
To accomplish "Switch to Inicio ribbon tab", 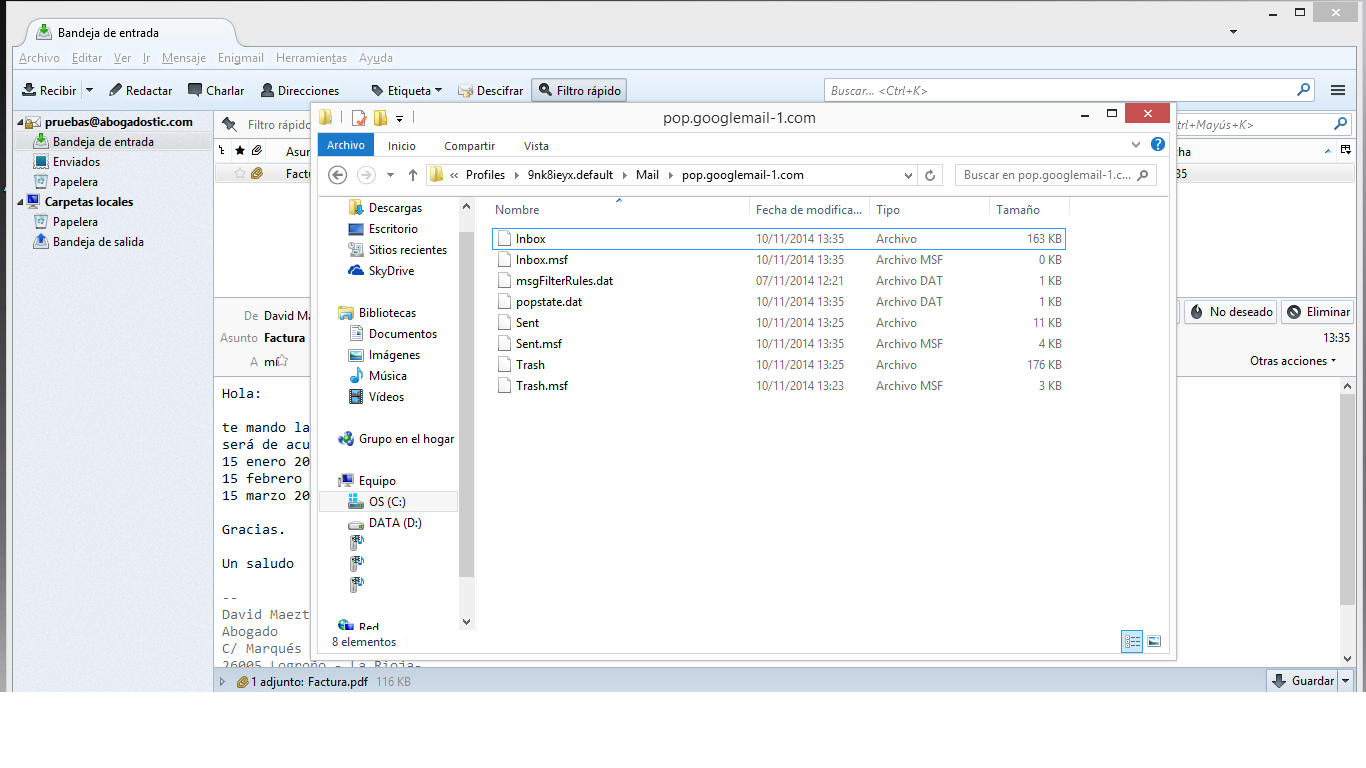I will 402,146.
